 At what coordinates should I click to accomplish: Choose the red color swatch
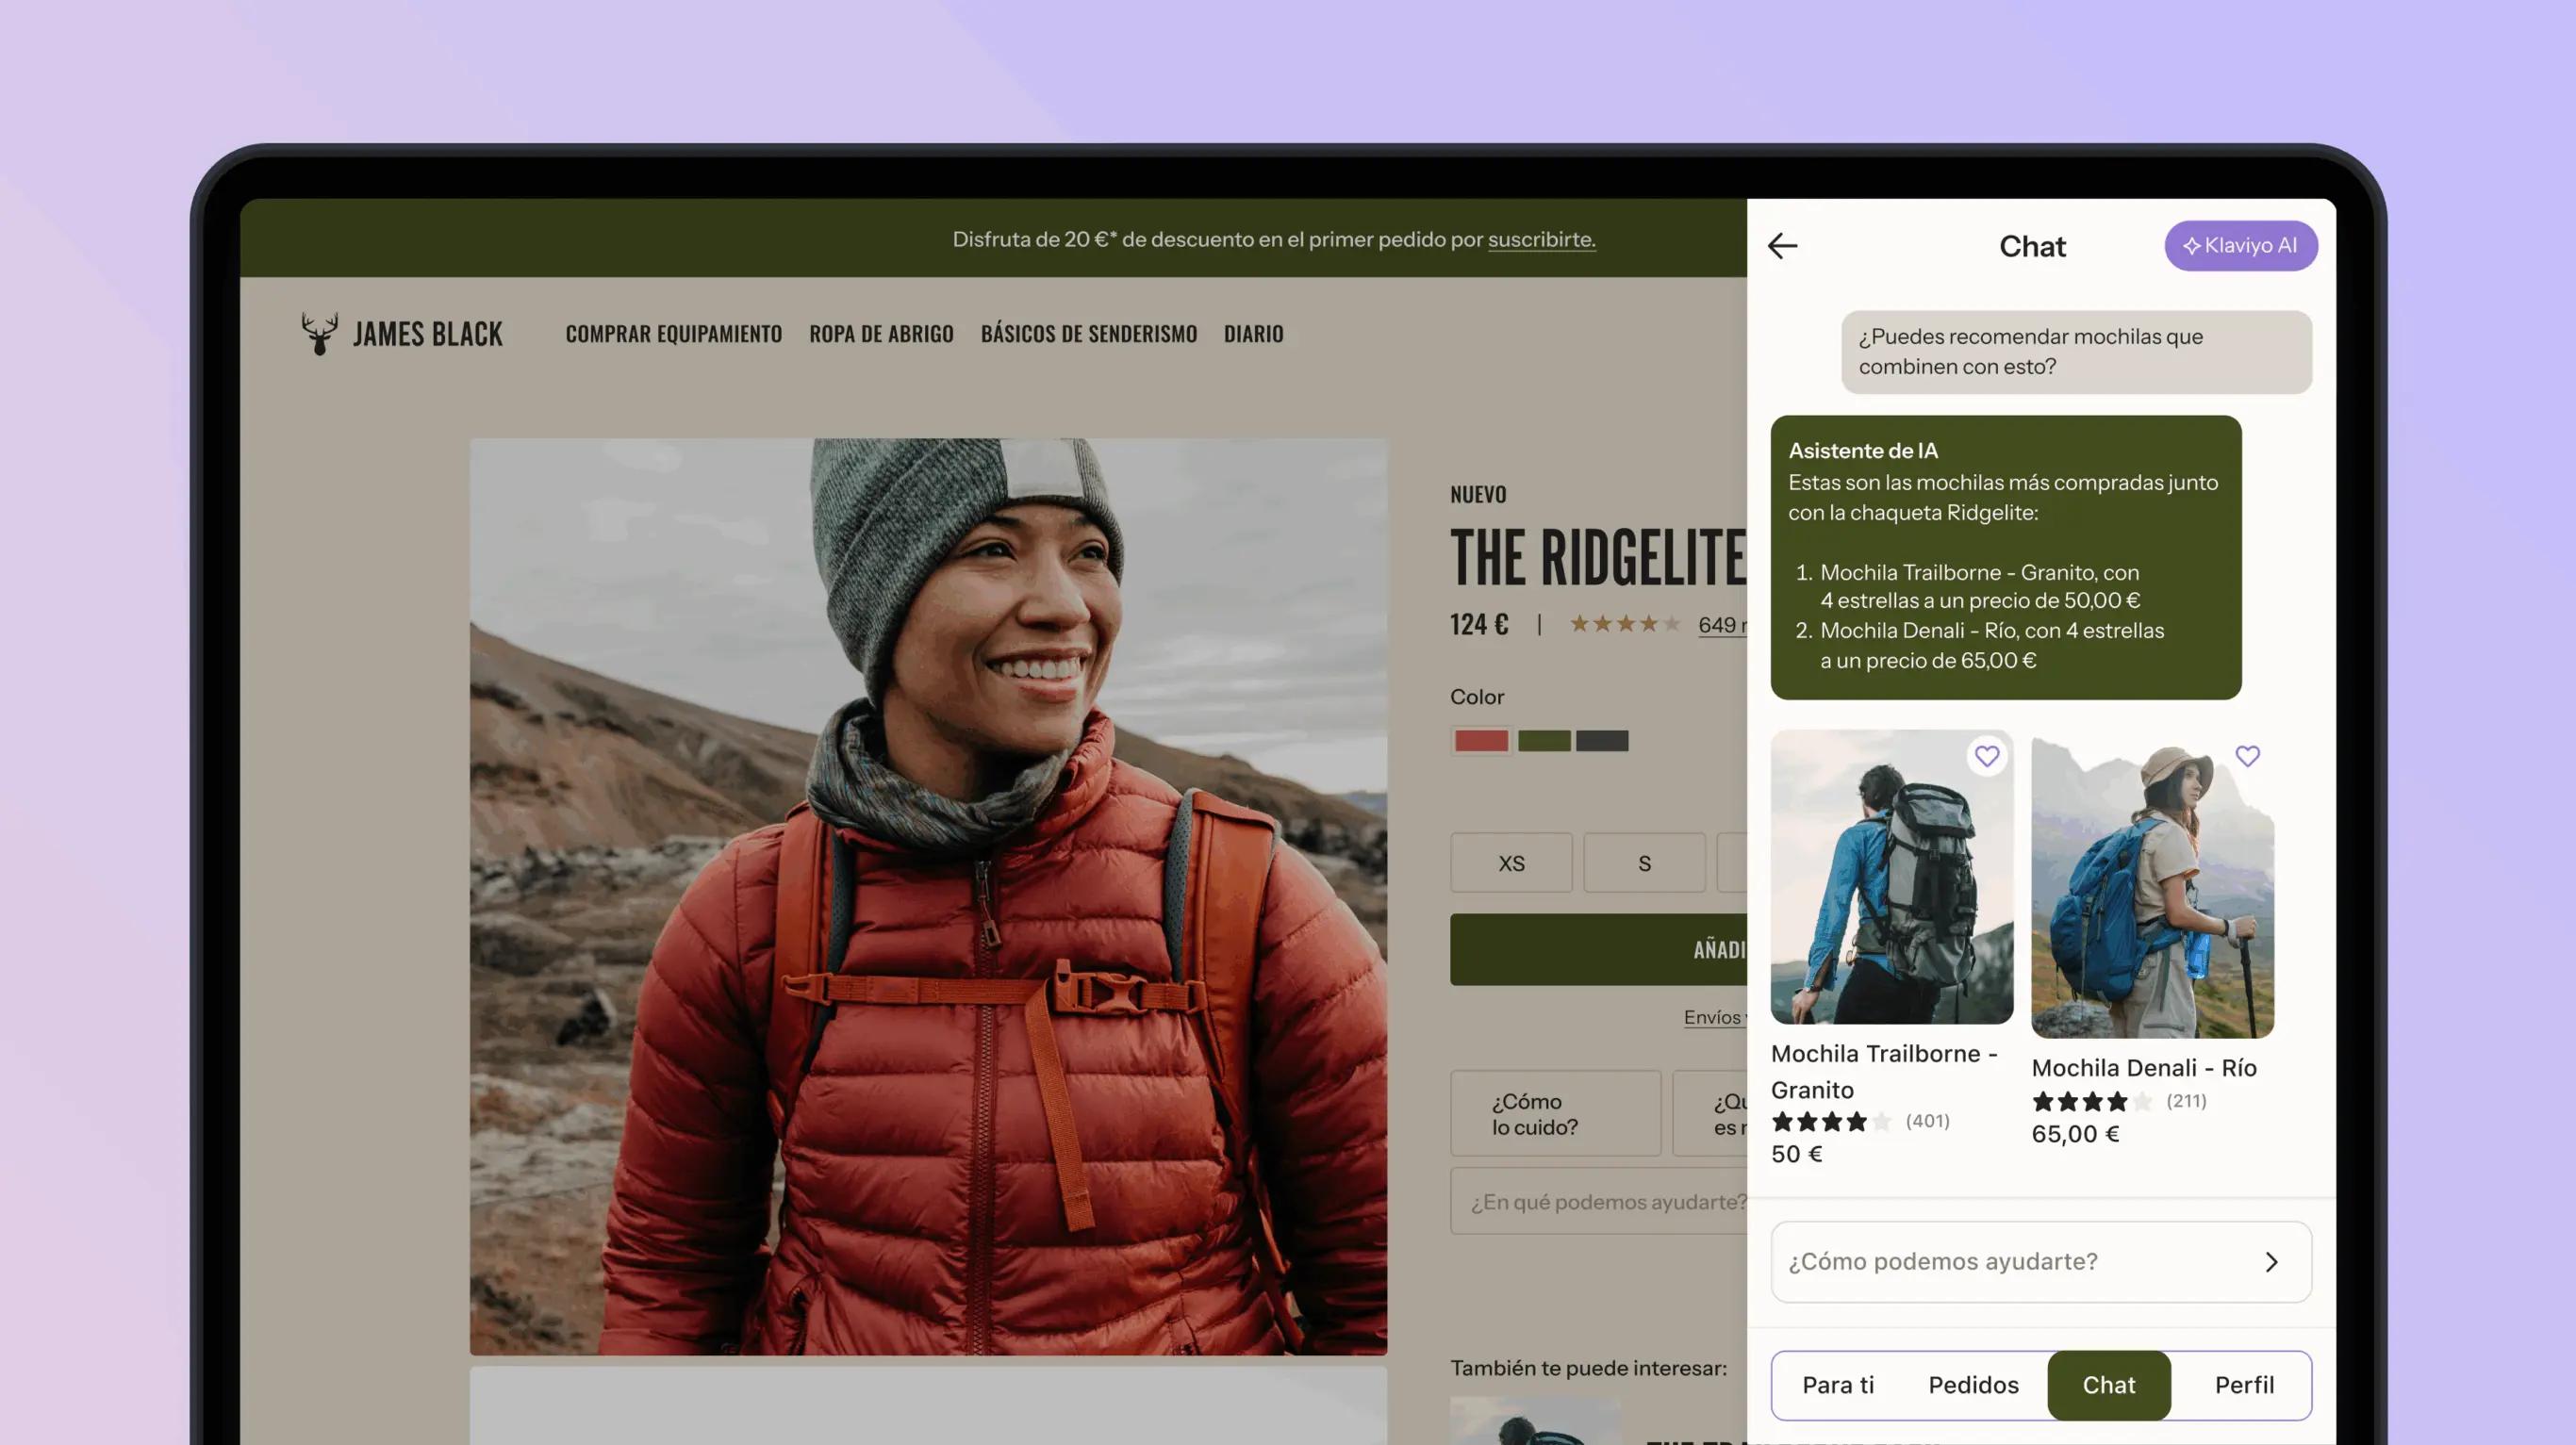(x=1481, y=741)
